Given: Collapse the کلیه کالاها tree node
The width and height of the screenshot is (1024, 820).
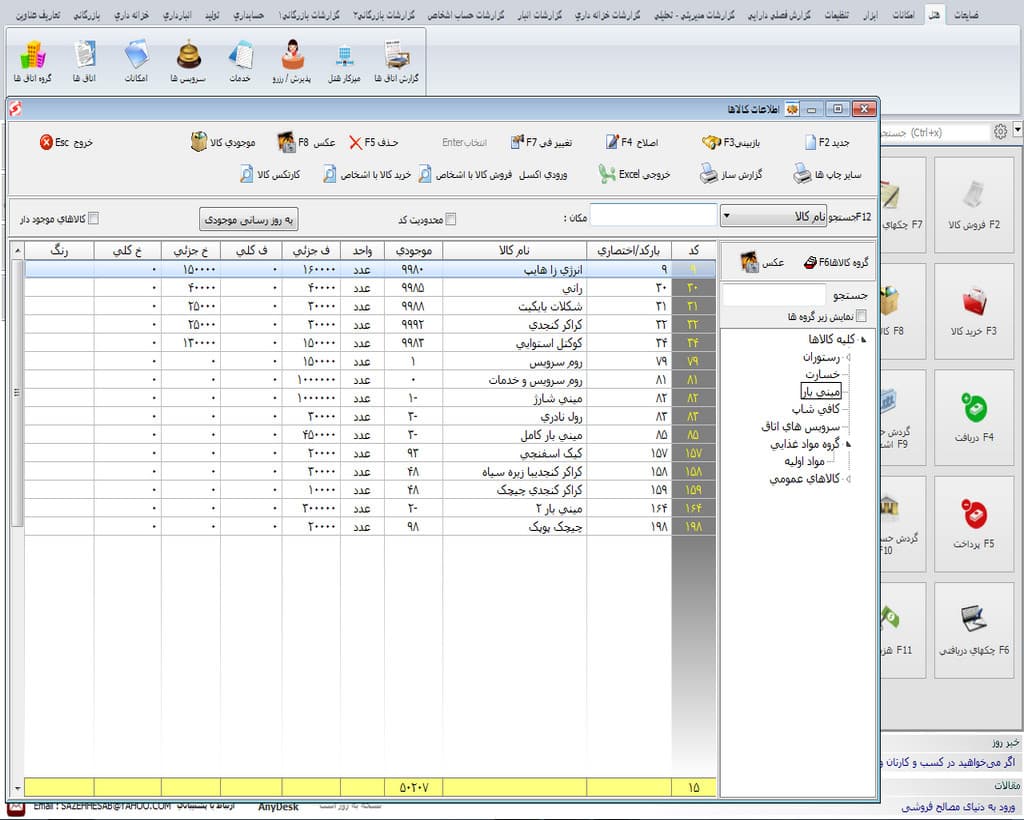Looking at the screenshot, I should point(863,339).
